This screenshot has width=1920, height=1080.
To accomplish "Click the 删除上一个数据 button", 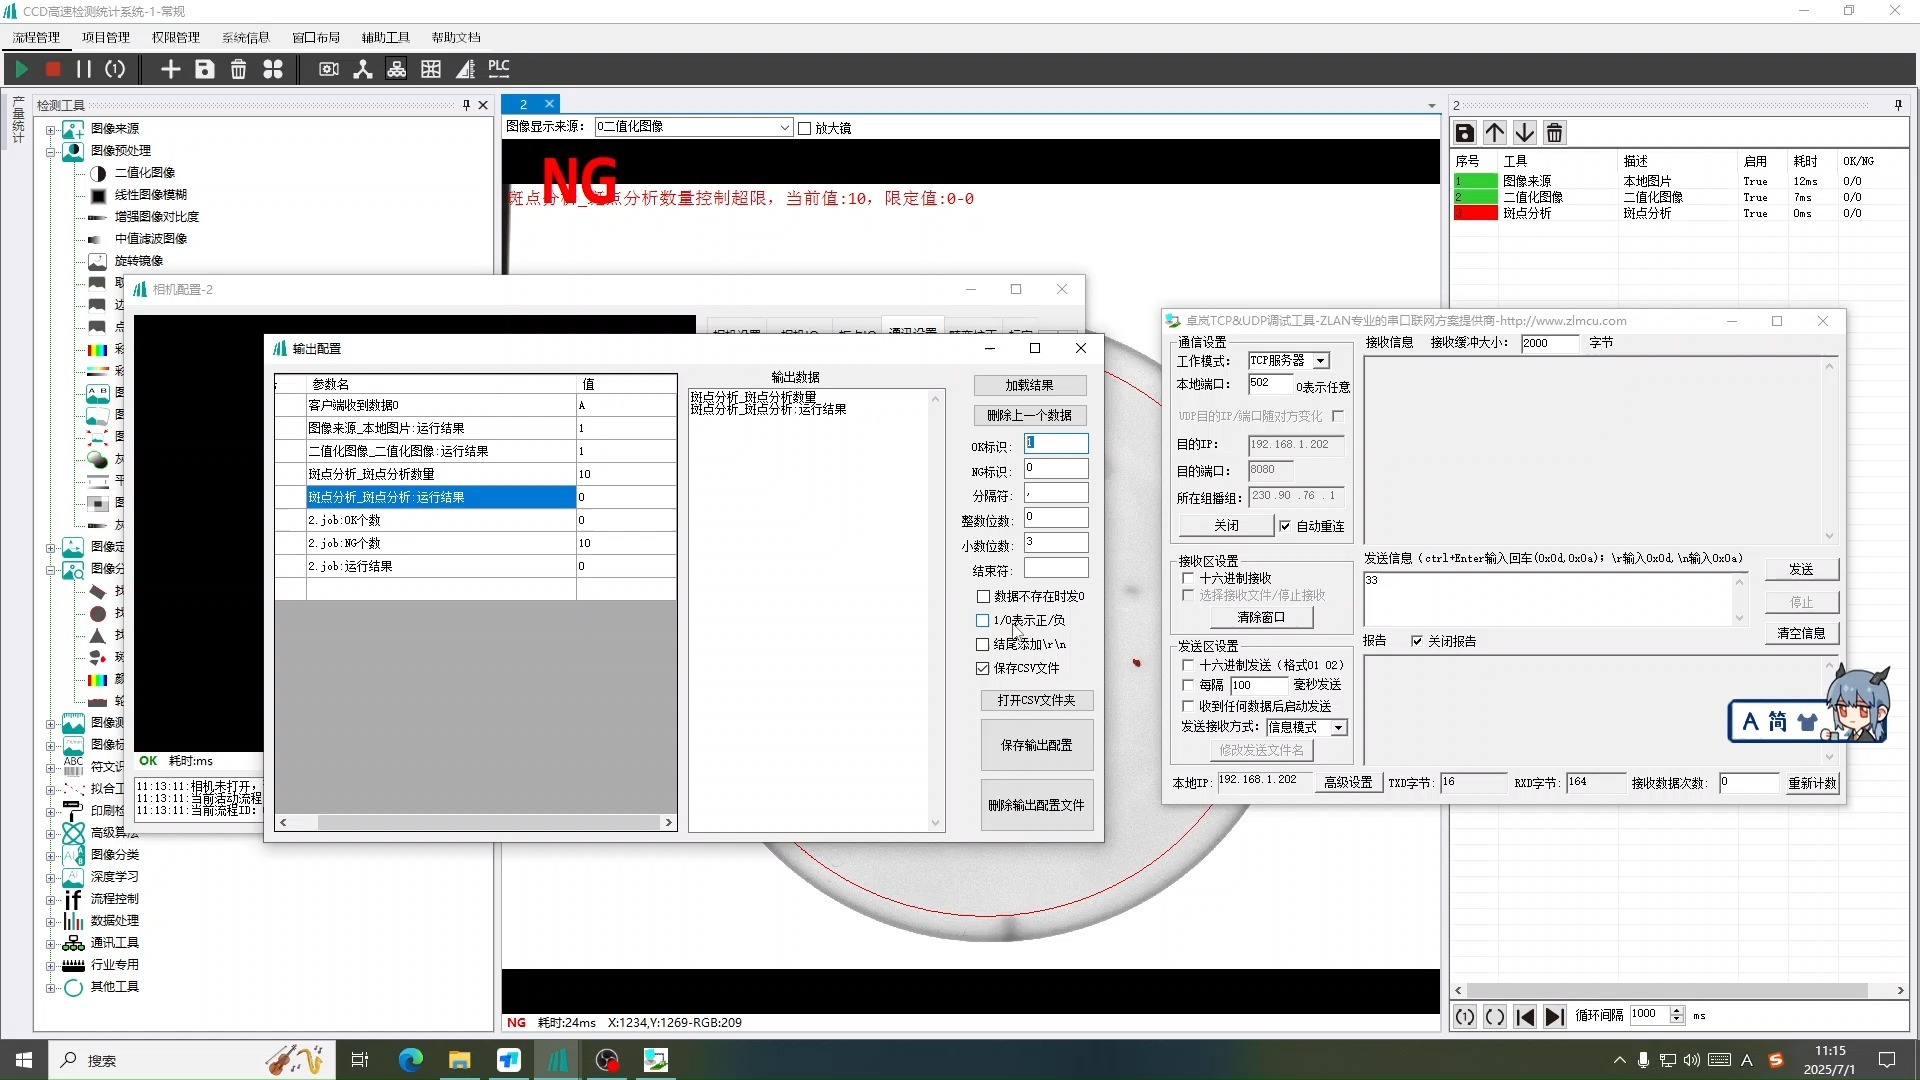I will tap(1030, 416).
